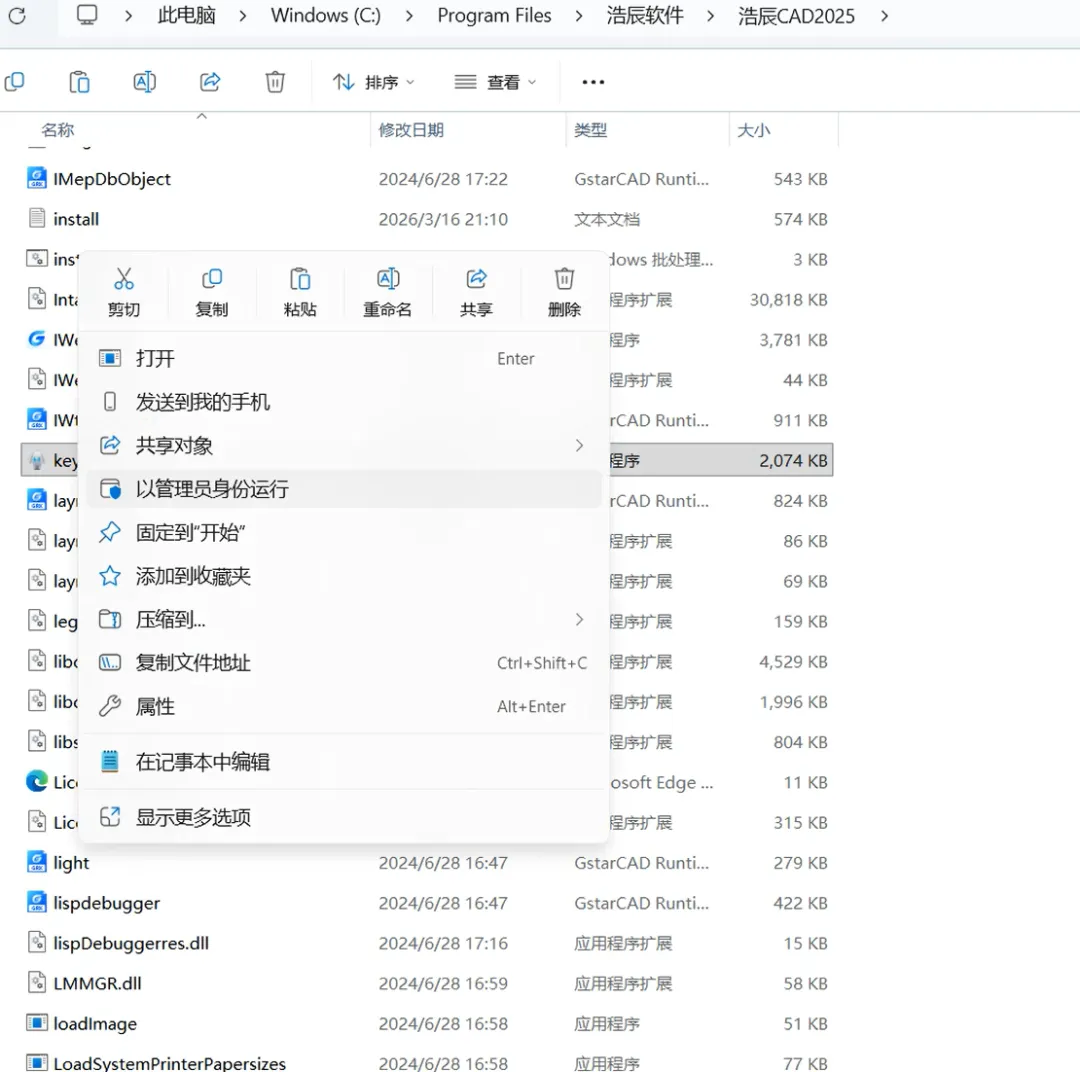
Task: Go to 浩辰软件 in the breadcrumb
Action: [x=645, y=15]
